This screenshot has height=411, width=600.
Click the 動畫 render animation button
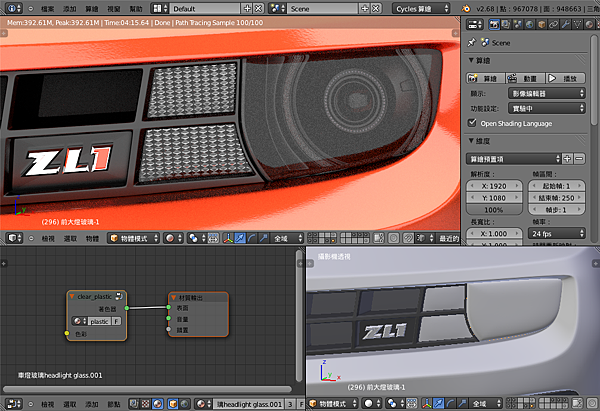click(x=526, y=78)
